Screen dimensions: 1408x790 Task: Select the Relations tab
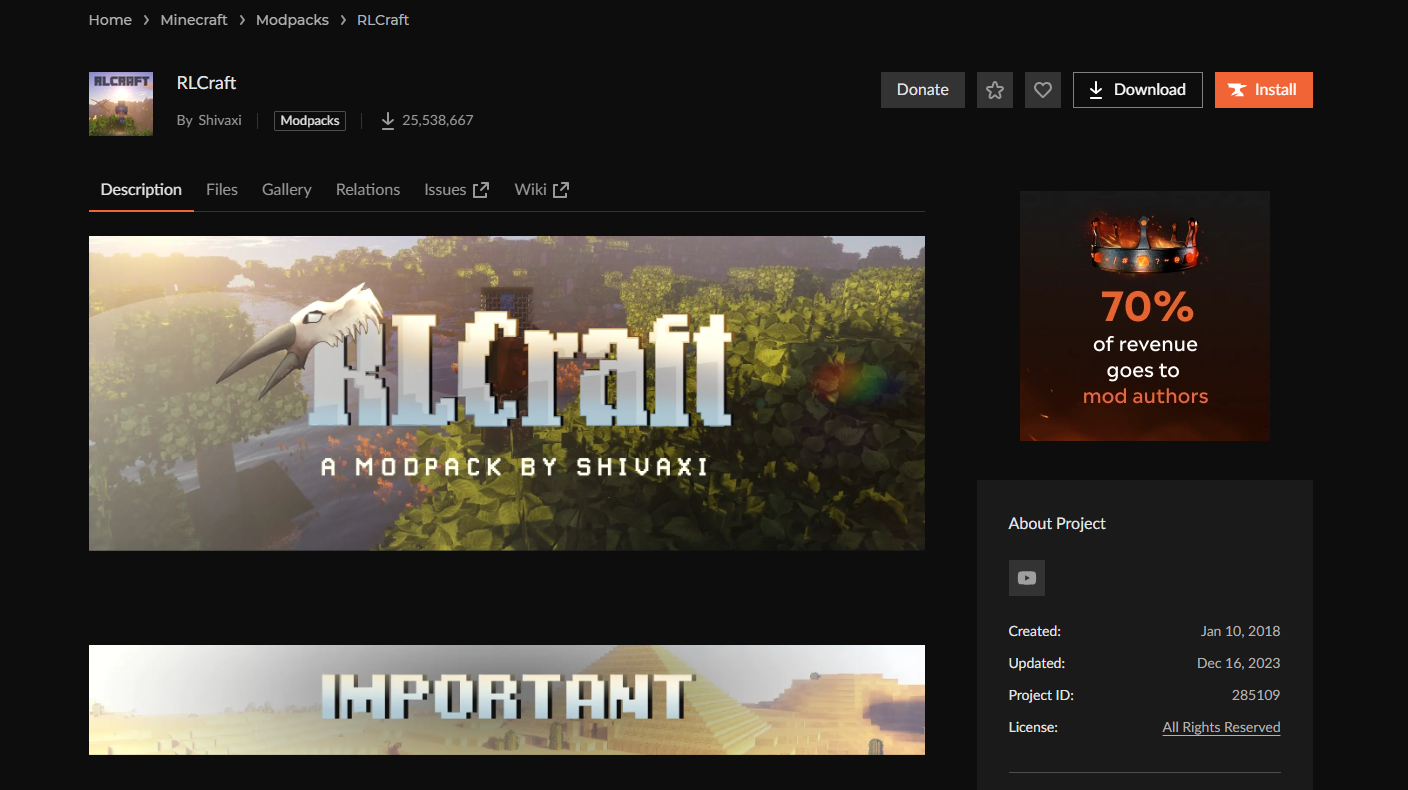(x=368, y=190)
